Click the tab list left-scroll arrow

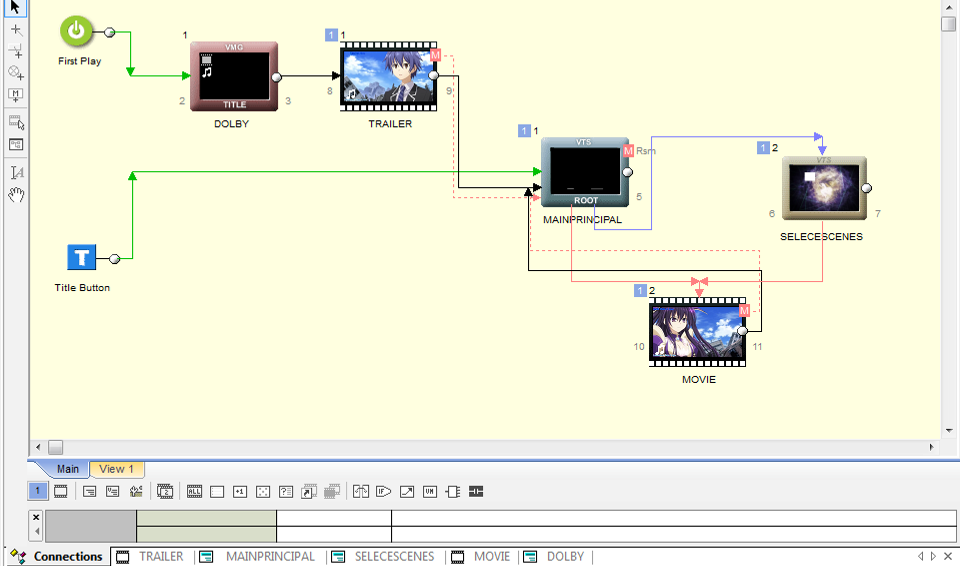pyautogui.click(x=920, y=556)
